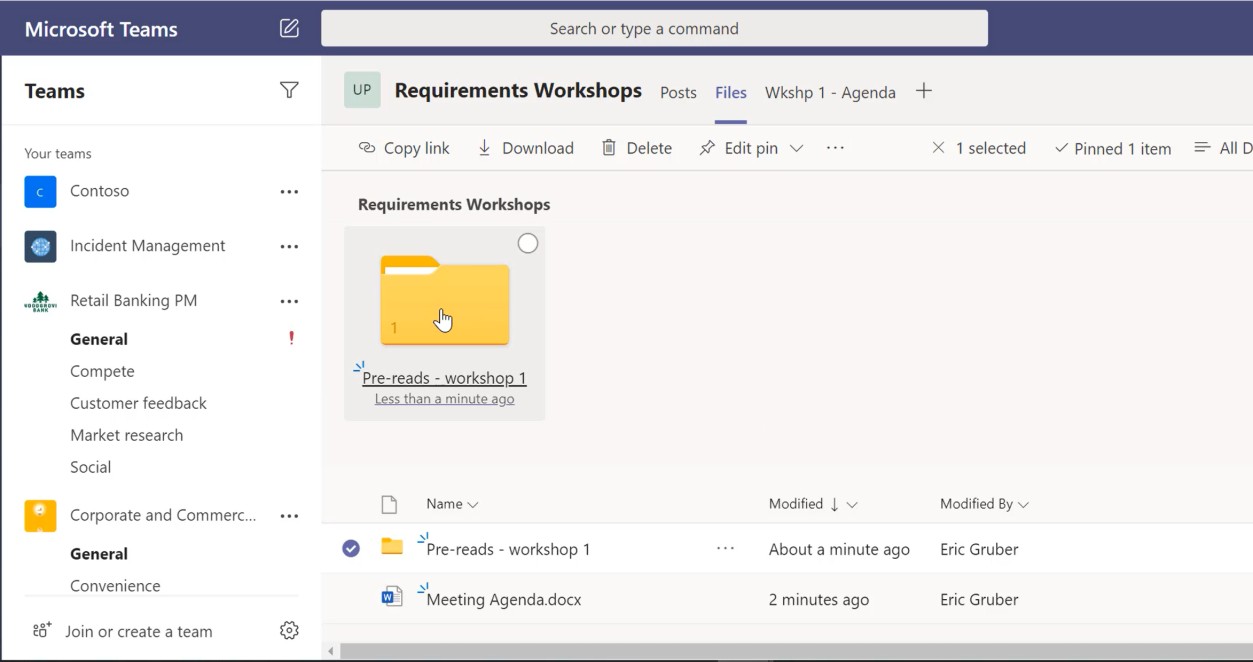Viewport: 1253px width, 662px height.
Task: Open Meeting Agenda.docx from the file list
Action: [x=504, y=600]
